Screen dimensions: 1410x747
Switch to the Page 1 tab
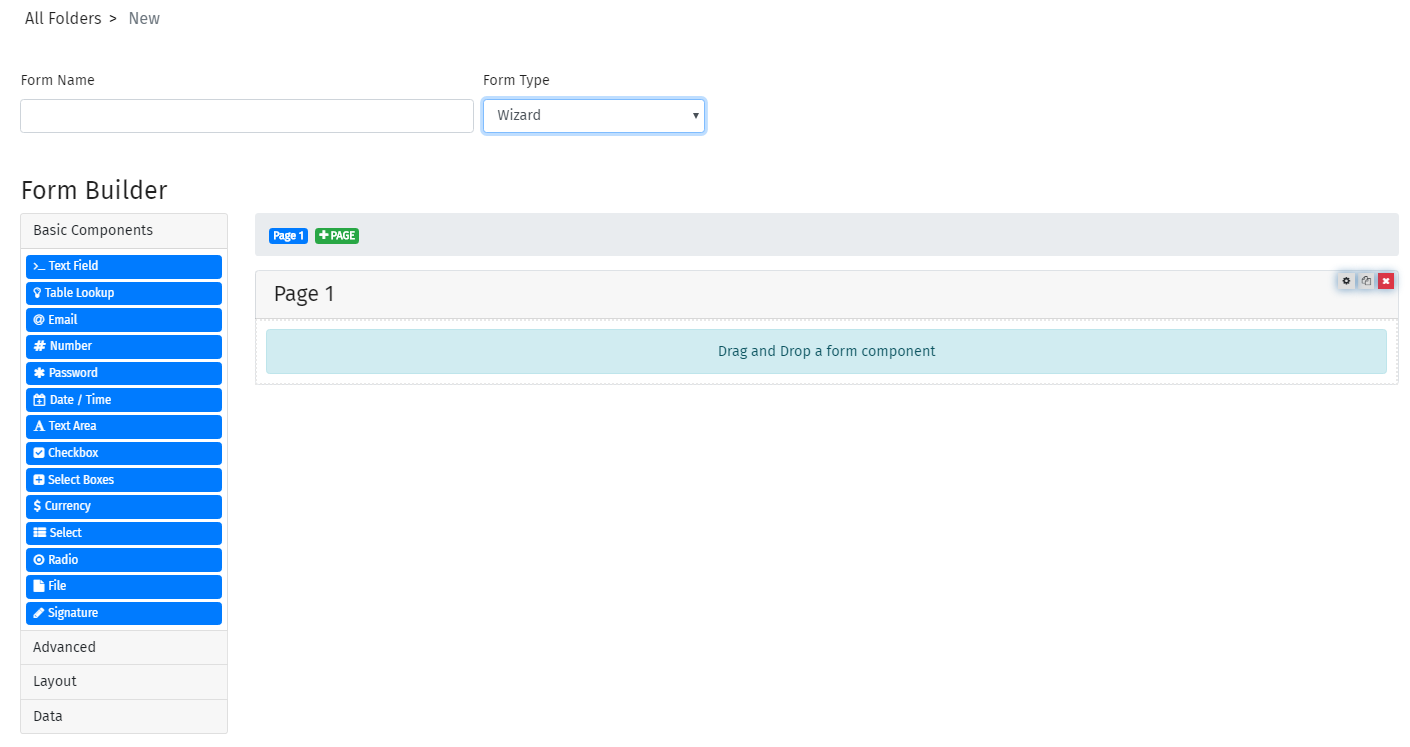pyautogui.click(x=288, y=235)
